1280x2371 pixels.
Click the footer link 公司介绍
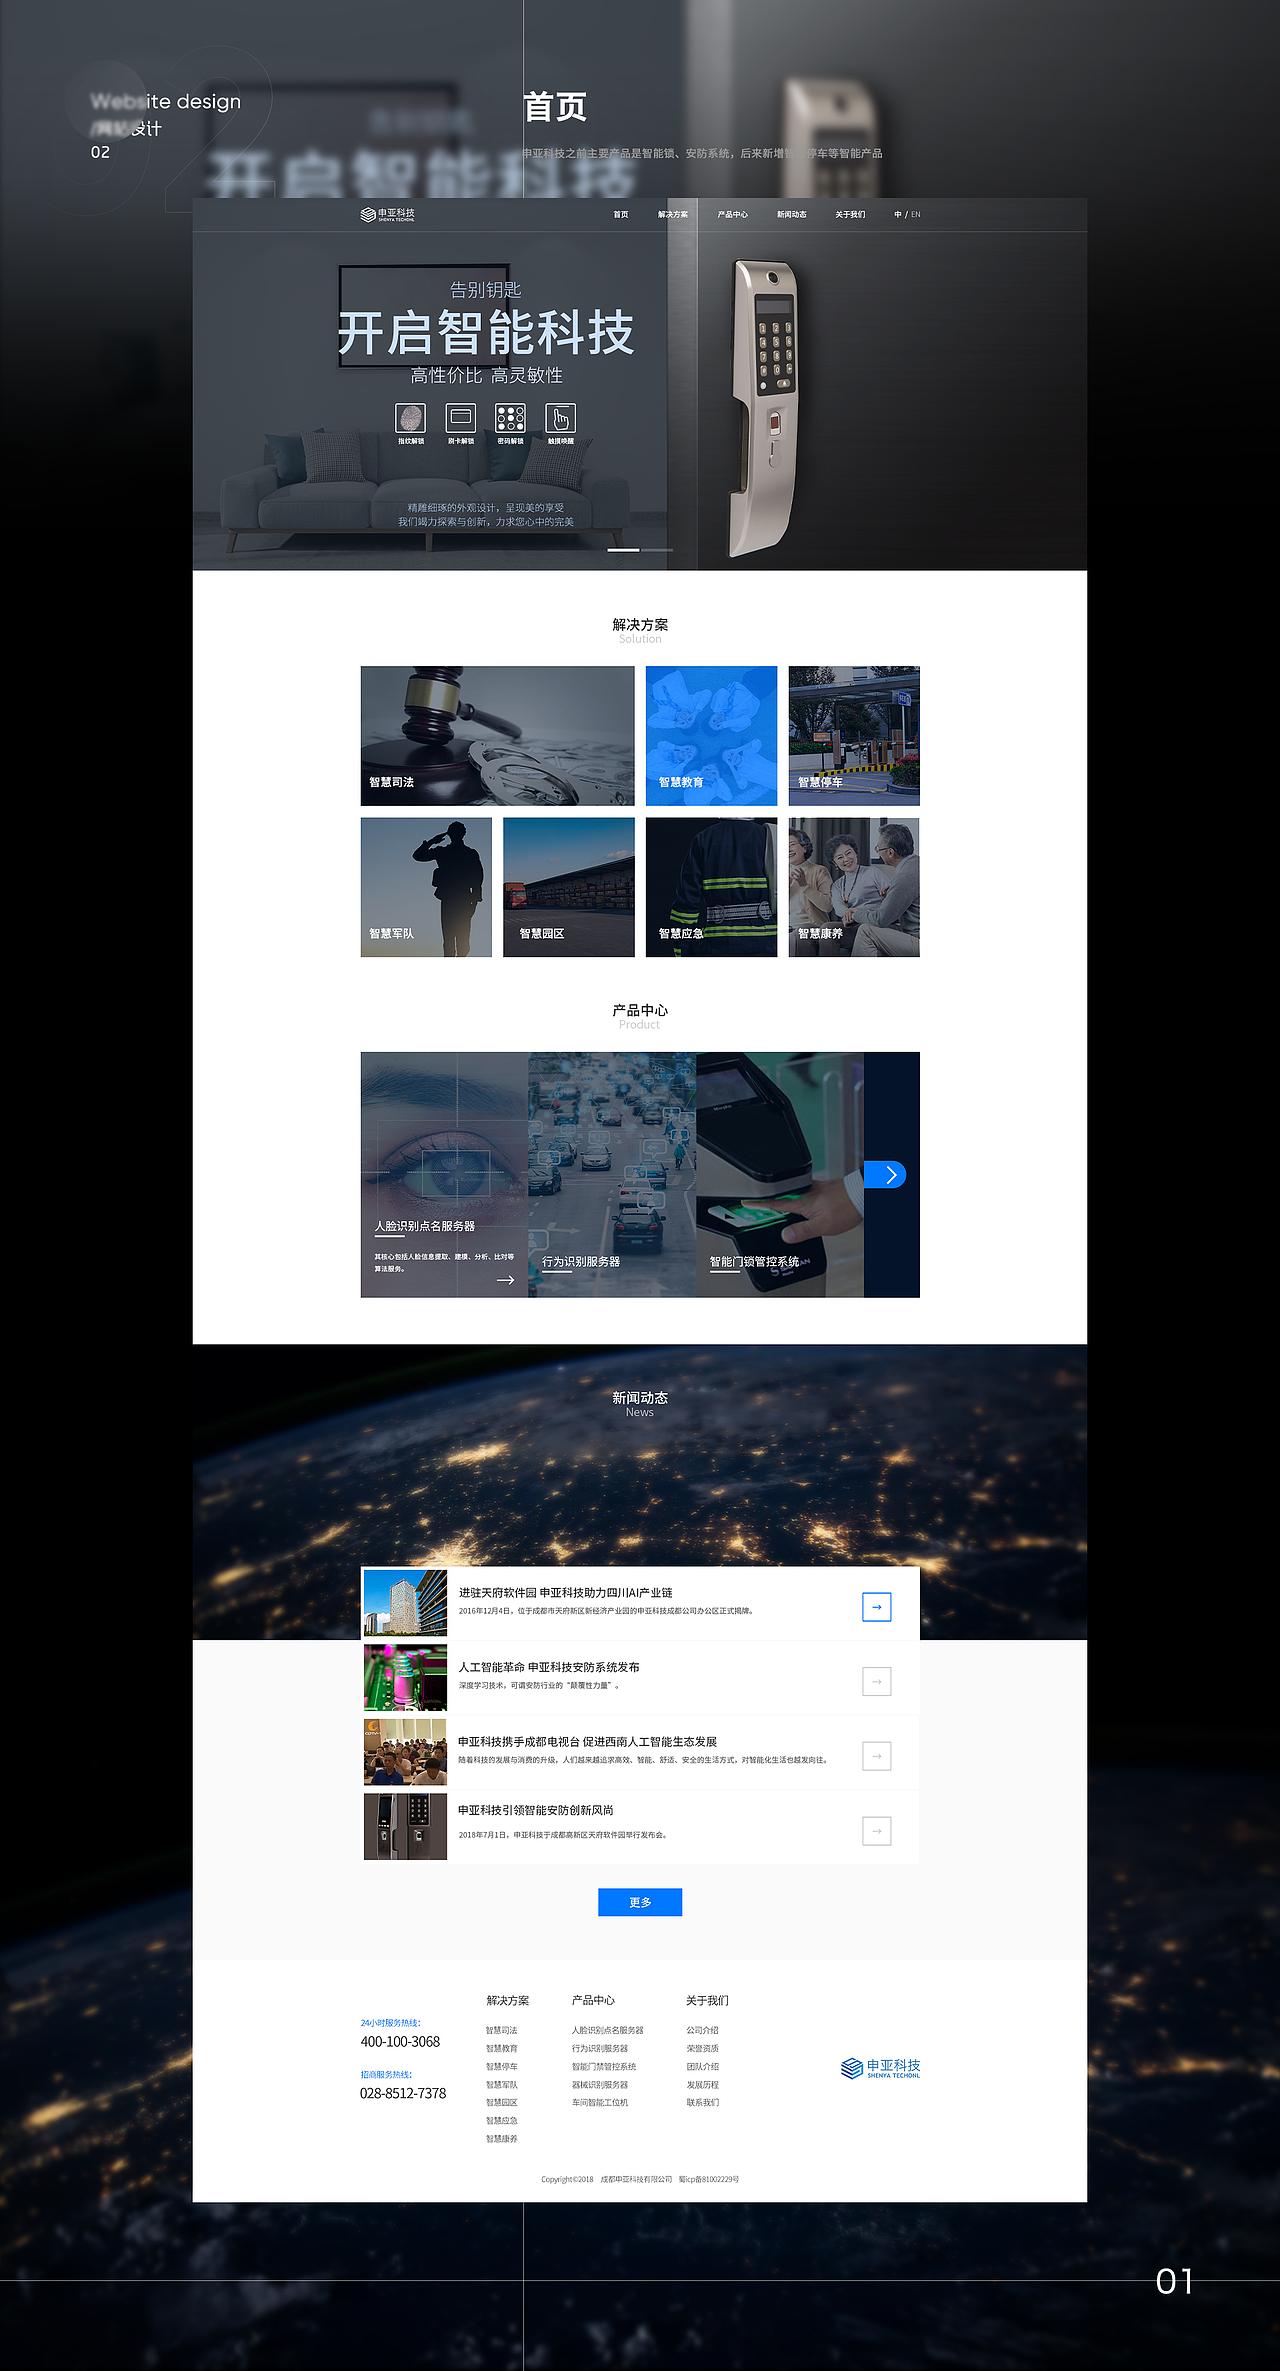pos(703,2030)
